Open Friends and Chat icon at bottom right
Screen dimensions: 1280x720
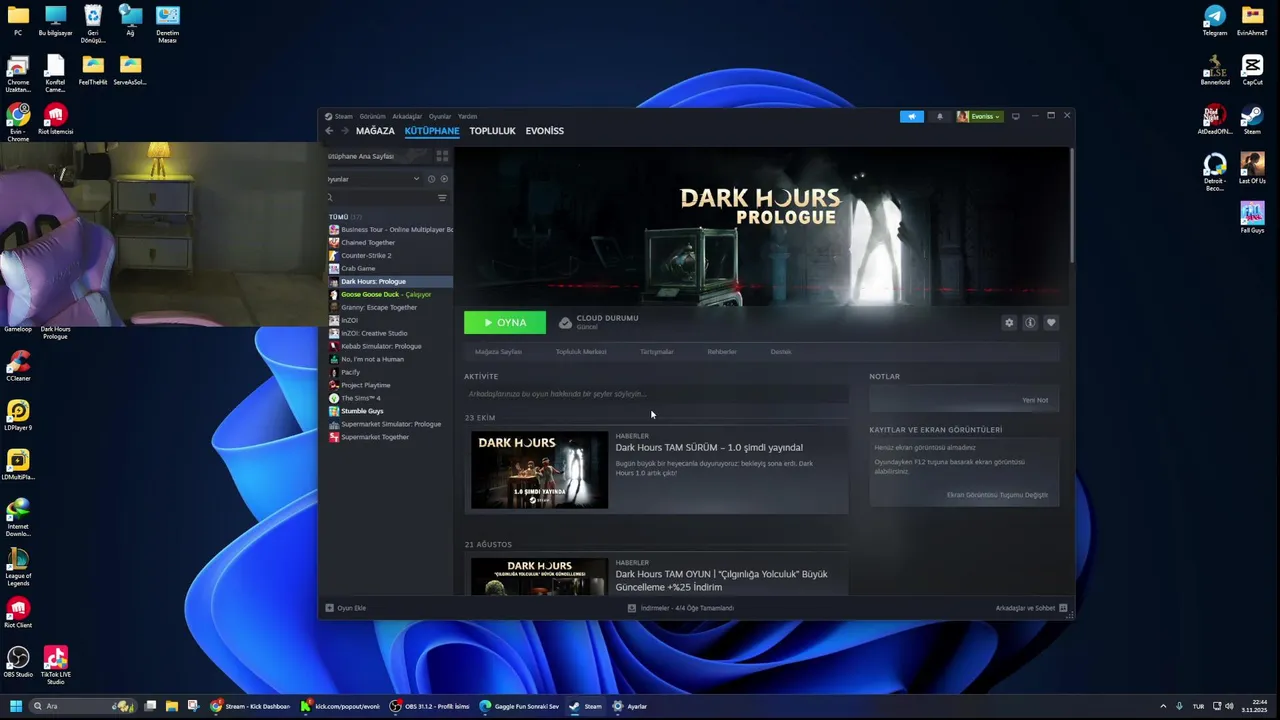point(1063,608)
